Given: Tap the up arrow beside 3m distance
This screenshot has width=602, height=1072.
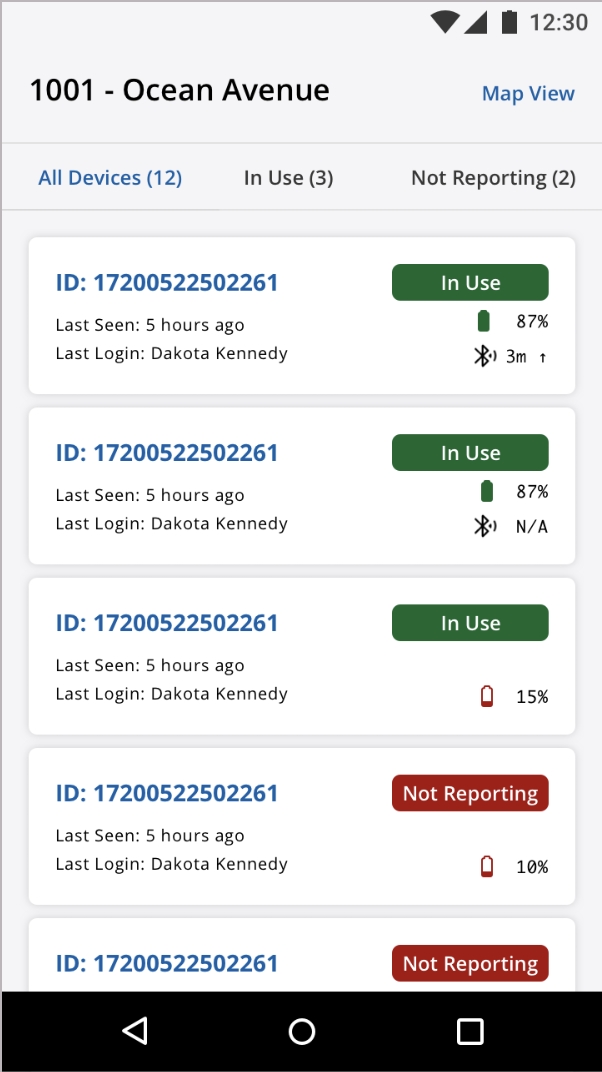Looking at the screenshot, I should point(543,357).
